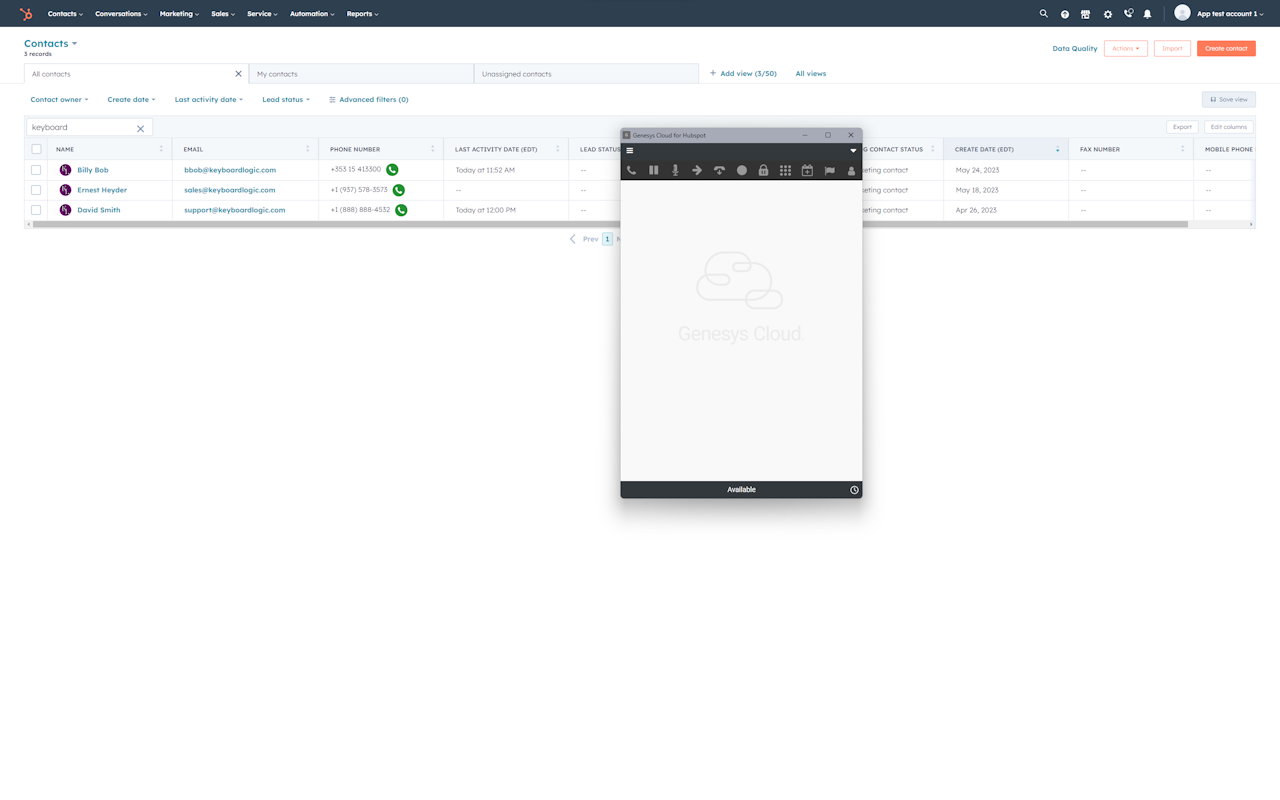
Task: Click the transfer arrow icon in Genesys
Action: [697, 171]
